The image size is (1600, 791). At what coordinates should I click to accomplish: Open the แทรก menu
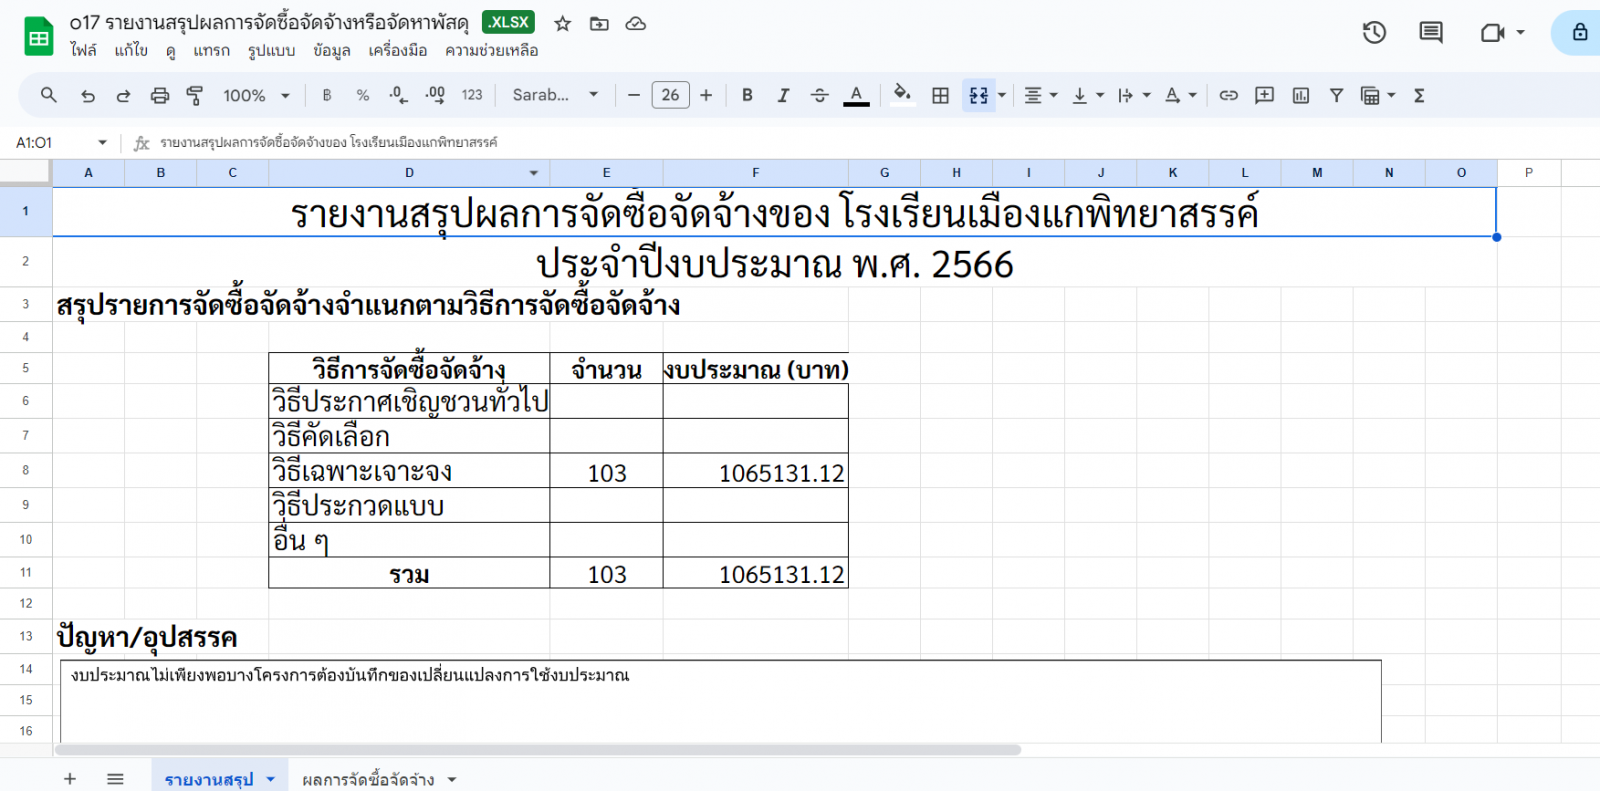coord(211,50)
